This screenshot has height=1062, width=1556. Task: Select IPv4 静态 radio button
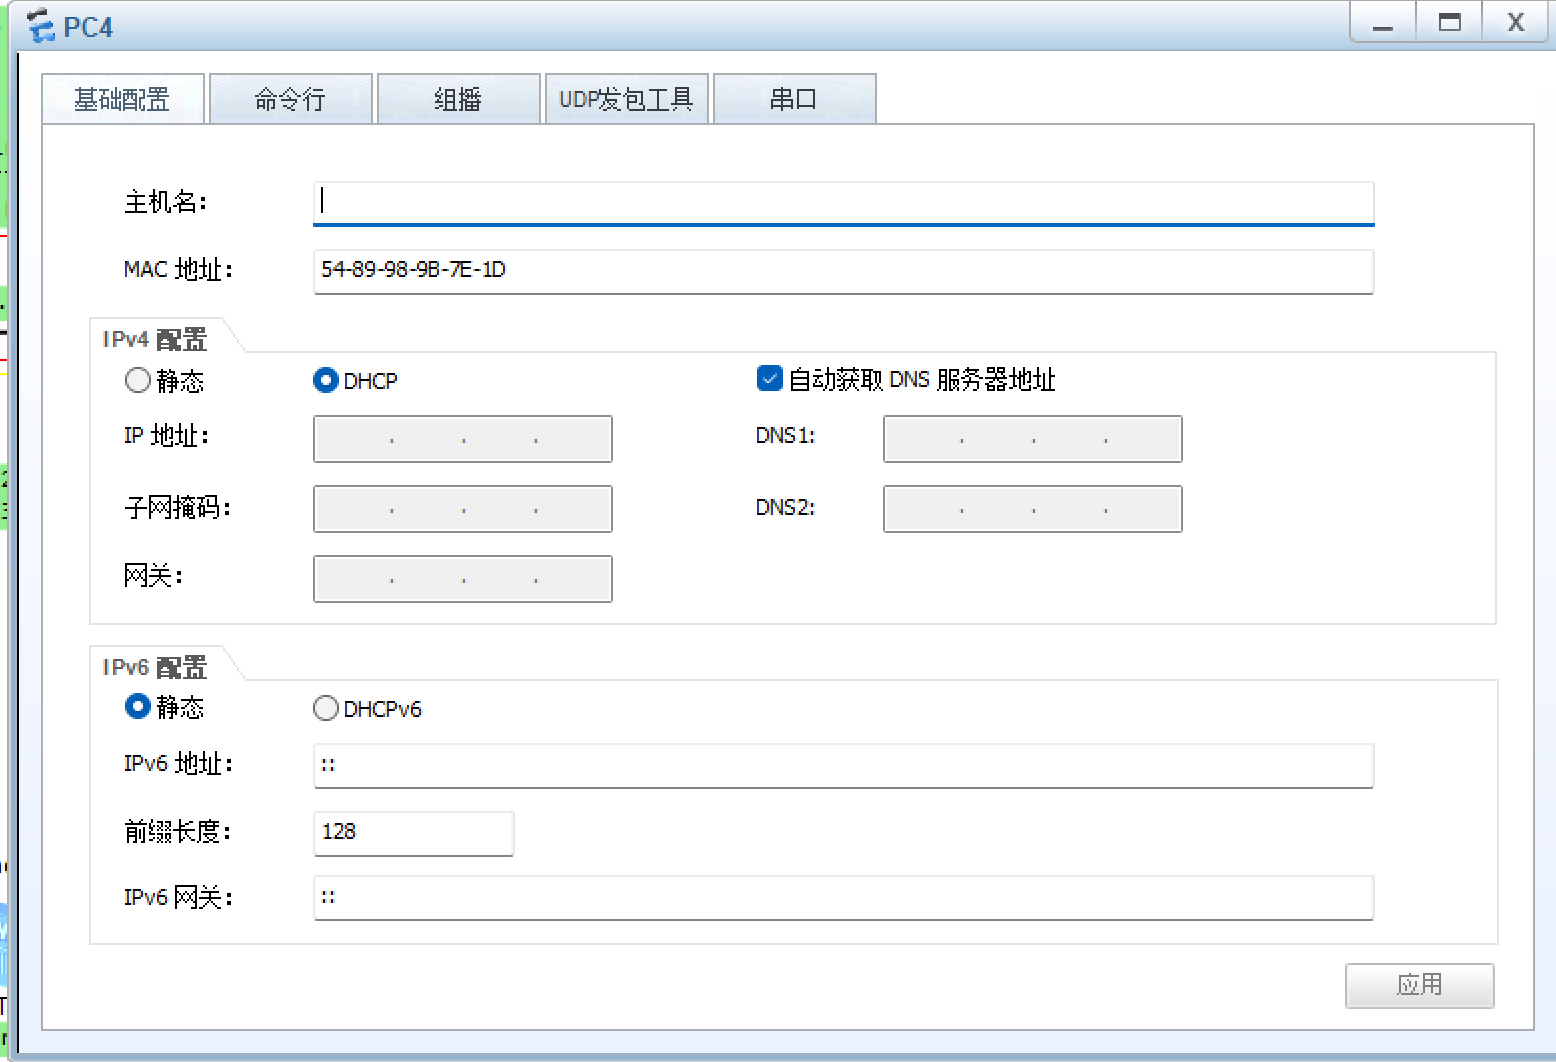(138, 380)
